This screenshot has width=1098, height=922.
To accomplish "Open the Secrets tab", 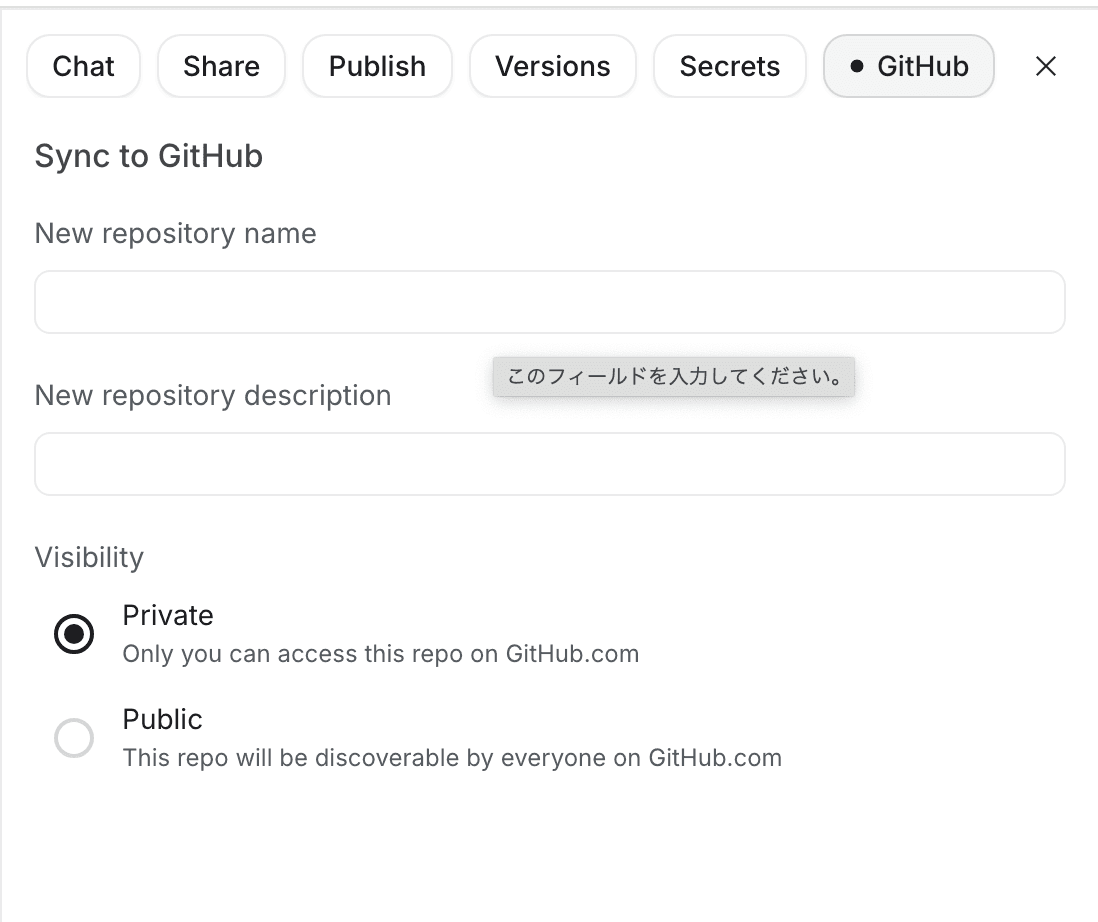I will click(x=730, y=67).
